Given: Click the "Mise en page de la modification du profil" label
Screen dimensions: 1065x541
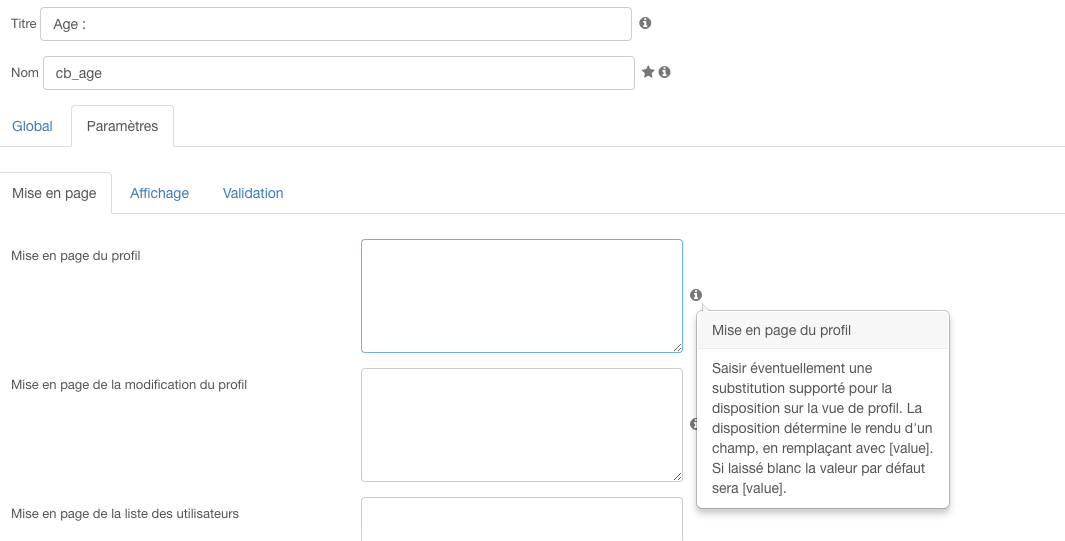Looking at the screenshot, I should [x=129, y=384].
